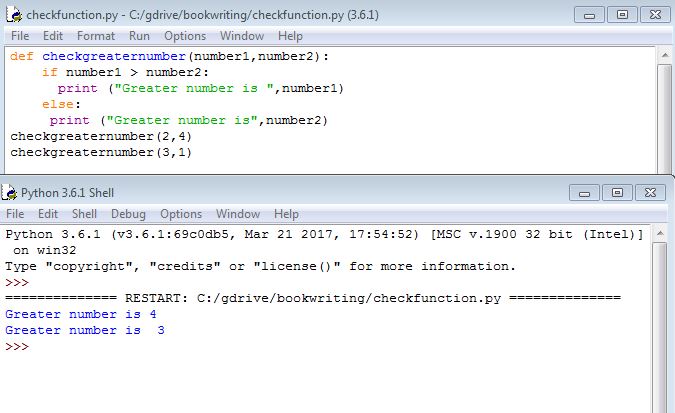Screen dimensions: 675x413
Task: Open Run menu in editor window
Action: point(139,36)
